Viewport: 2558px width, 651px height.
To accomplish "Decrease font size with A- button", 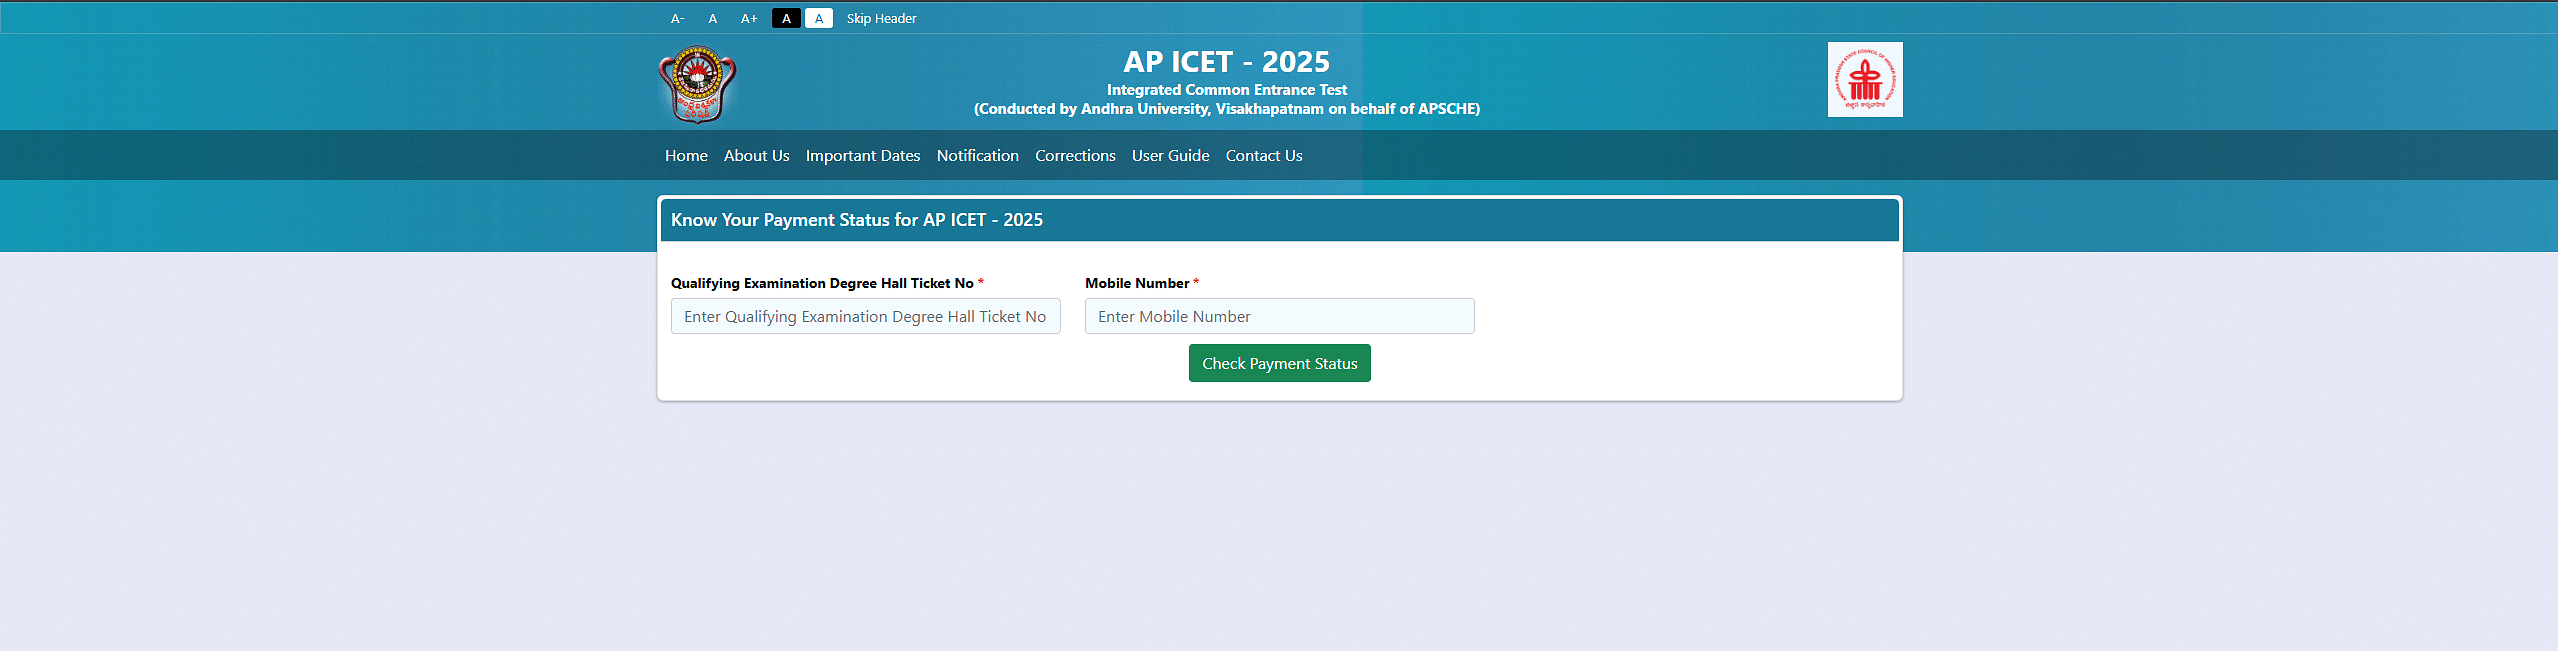I will click(678, 18).
